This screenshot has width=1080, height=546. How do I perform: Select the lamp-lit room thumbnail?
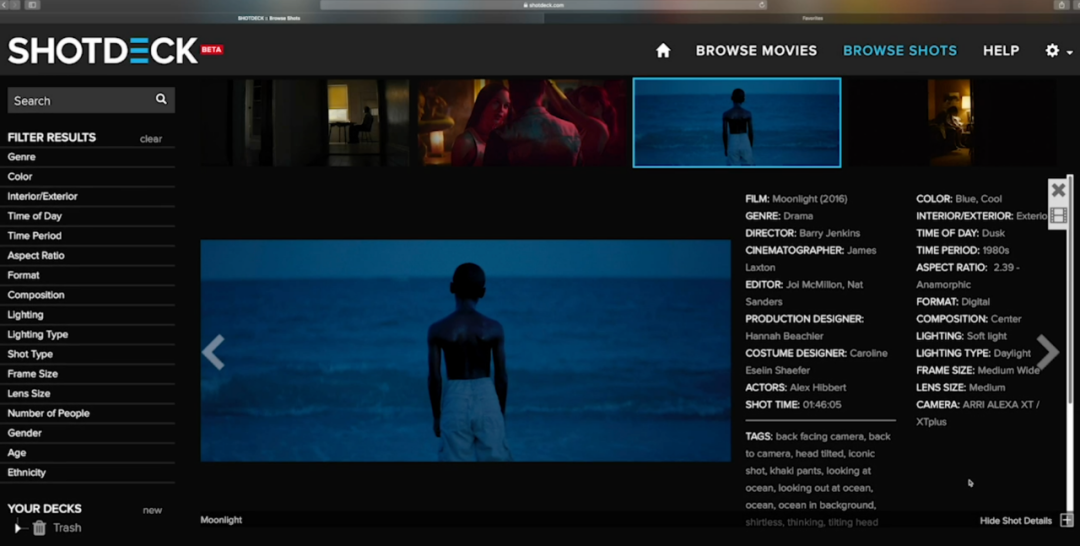951,123
